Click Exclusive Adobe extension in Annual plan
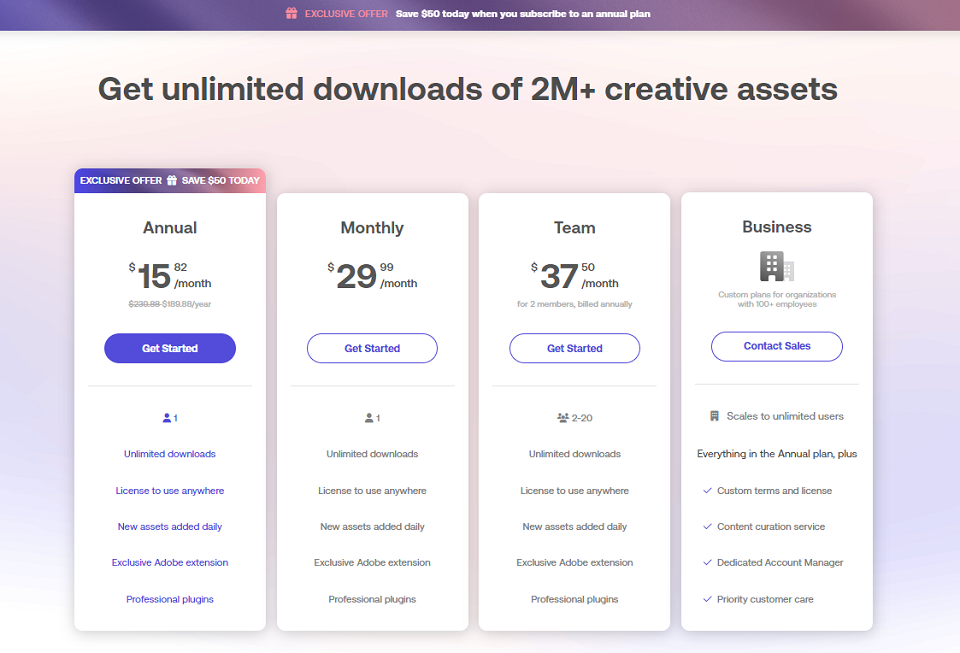The height and width of the screenshot is (653, 960). point(170,562)
